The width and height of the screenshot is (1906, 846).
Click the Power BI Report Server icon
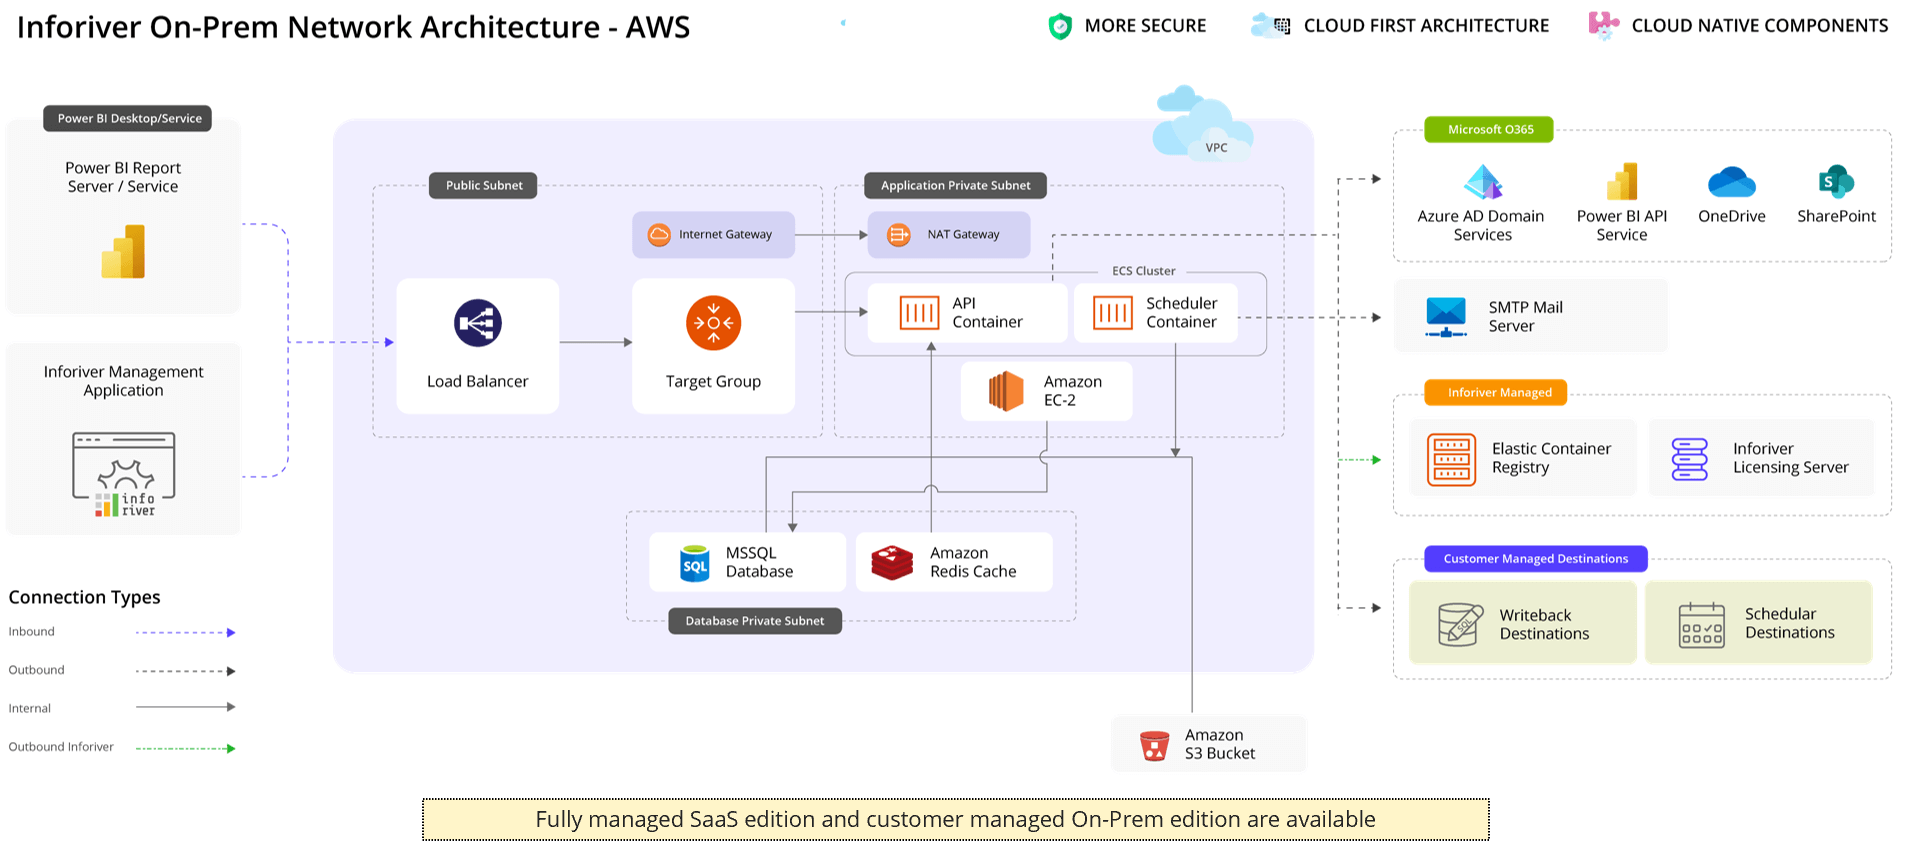123,251
